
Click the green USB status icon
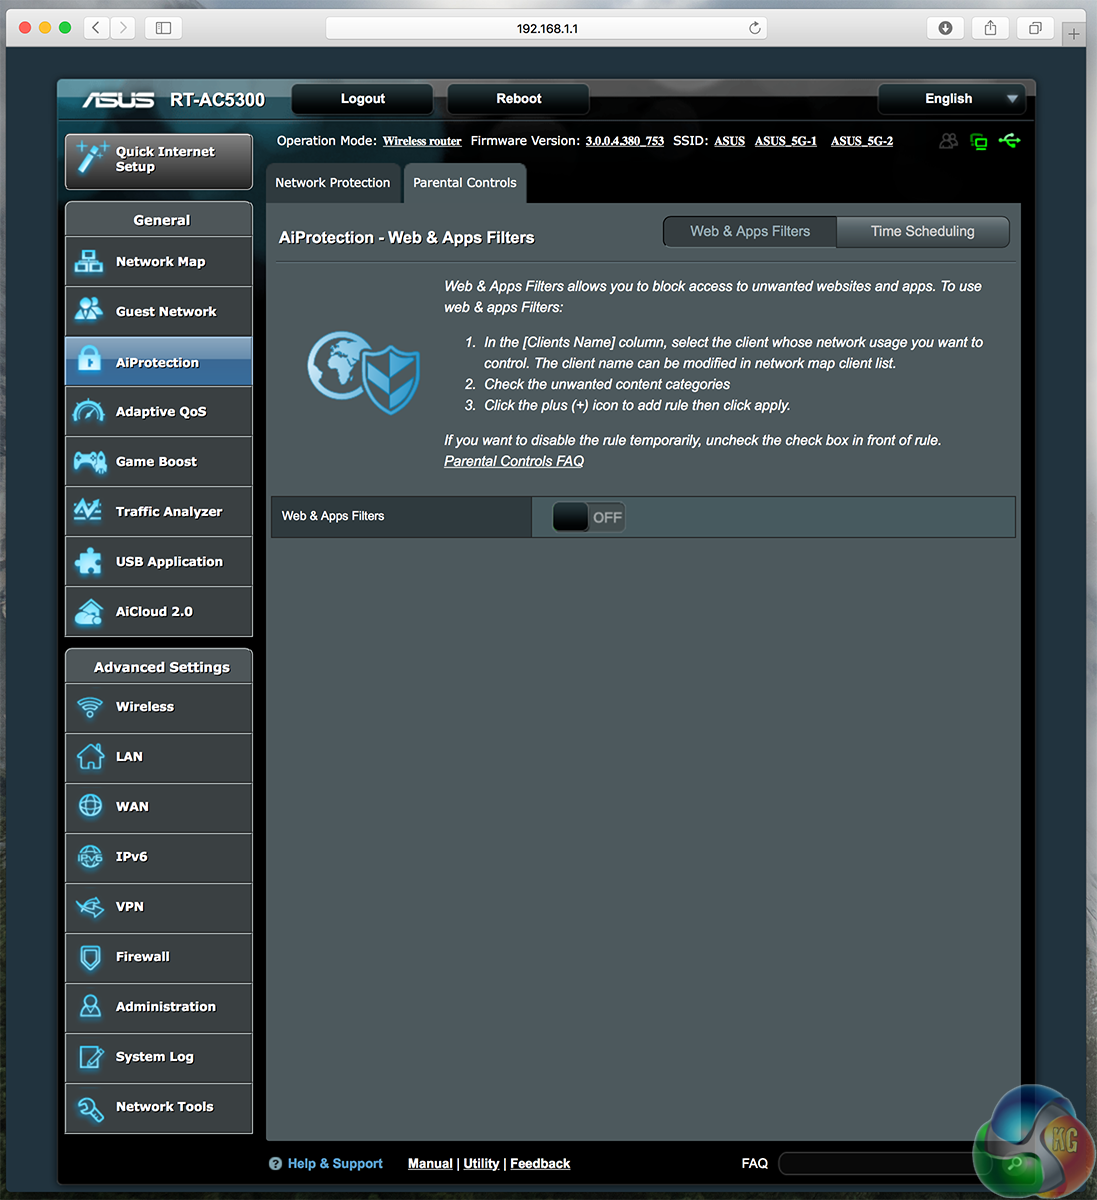(x=1009, y=141)
